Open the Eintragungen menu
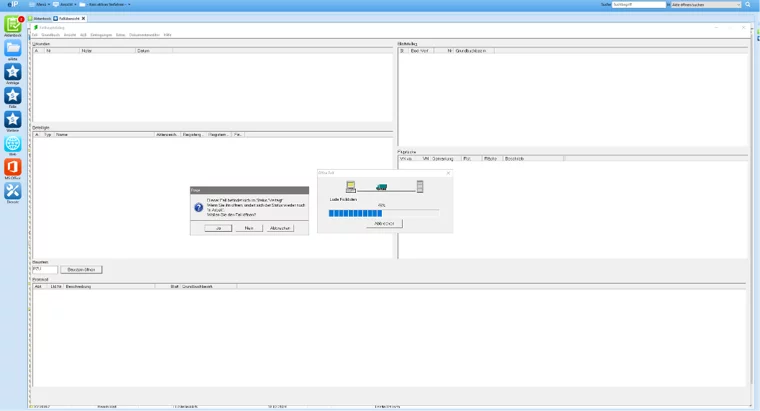This screenshot has width=760, height=411. point(102,35)
